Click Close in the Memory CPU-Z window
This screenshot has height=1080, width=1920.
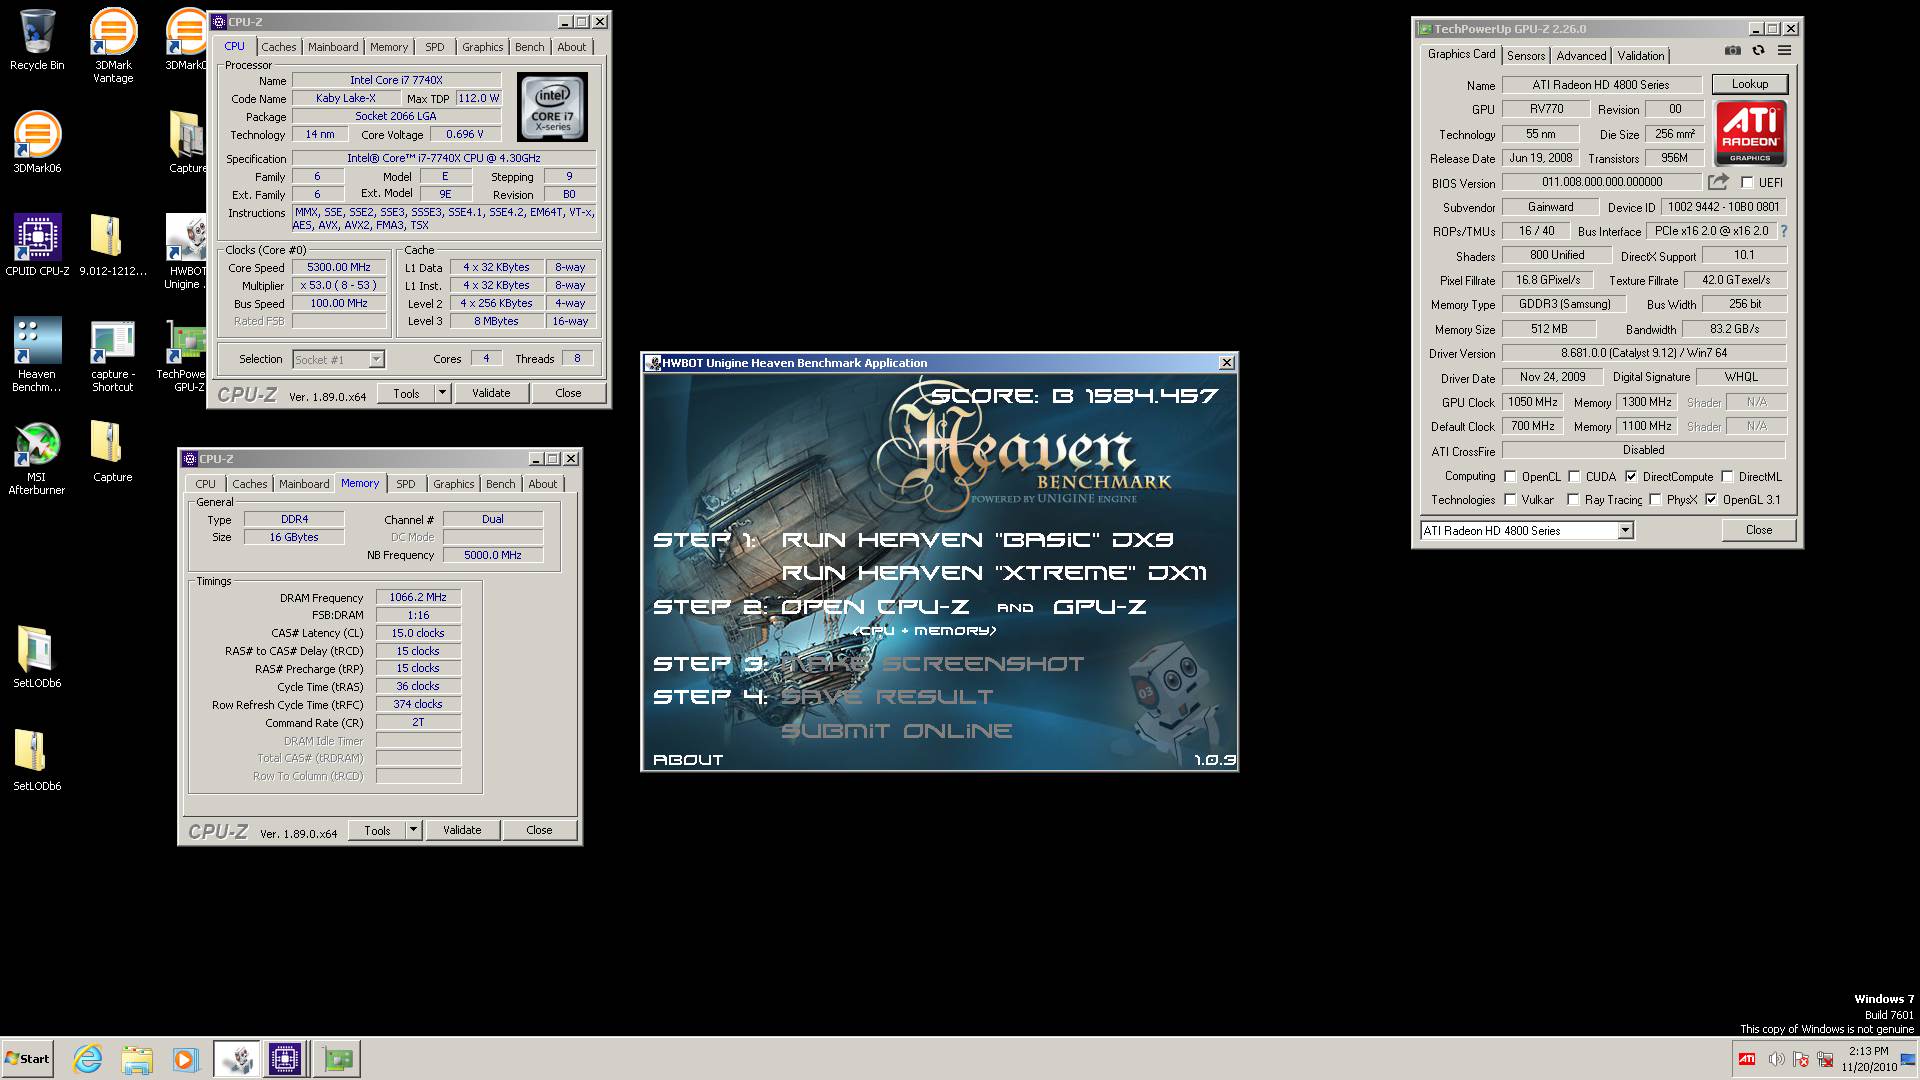coord(539,830)
